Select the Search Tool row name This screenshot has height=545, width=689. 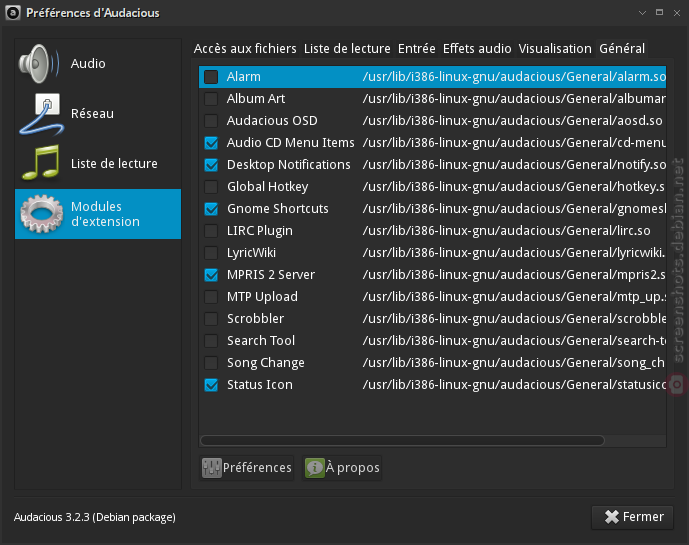tap(261, 341)
